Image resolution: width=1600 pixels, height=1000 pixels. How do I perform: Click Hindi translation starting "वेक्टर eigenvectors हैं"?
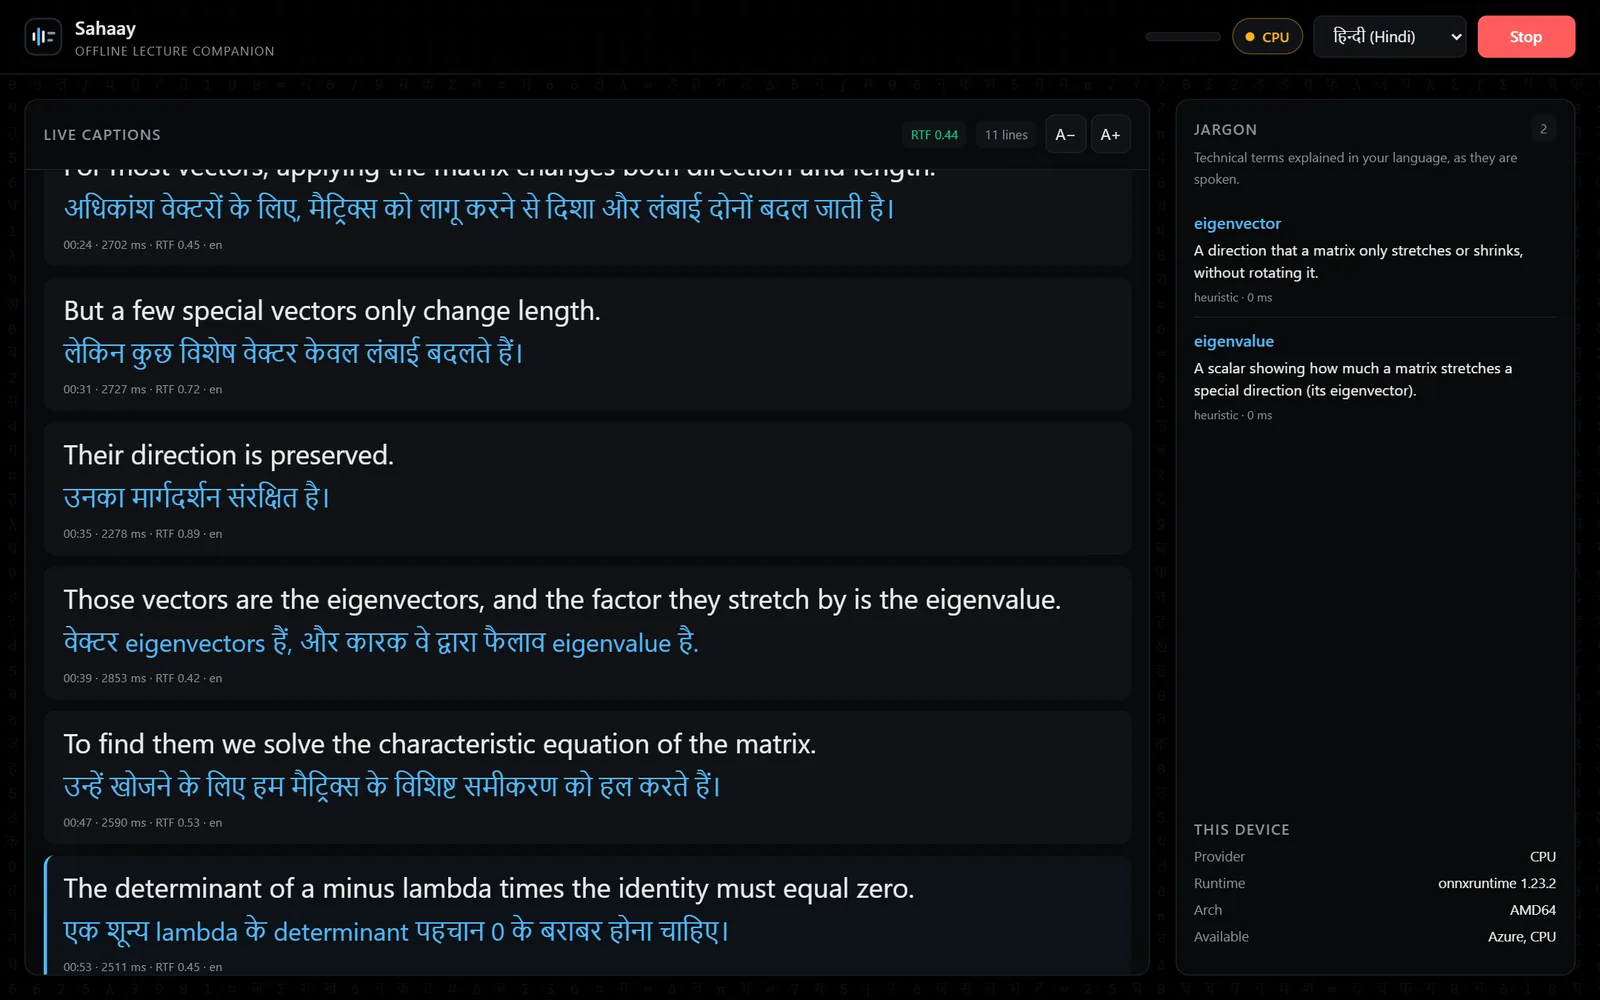coord(381,642)
